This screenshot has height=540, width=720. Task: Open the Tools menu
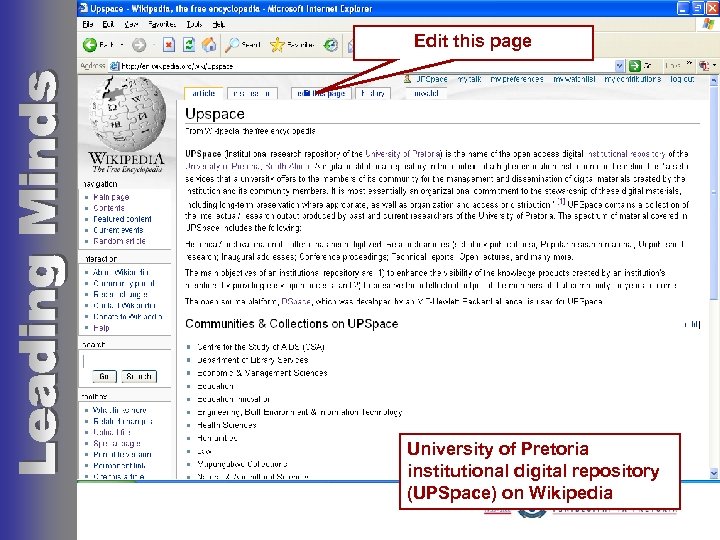[194, 24]
